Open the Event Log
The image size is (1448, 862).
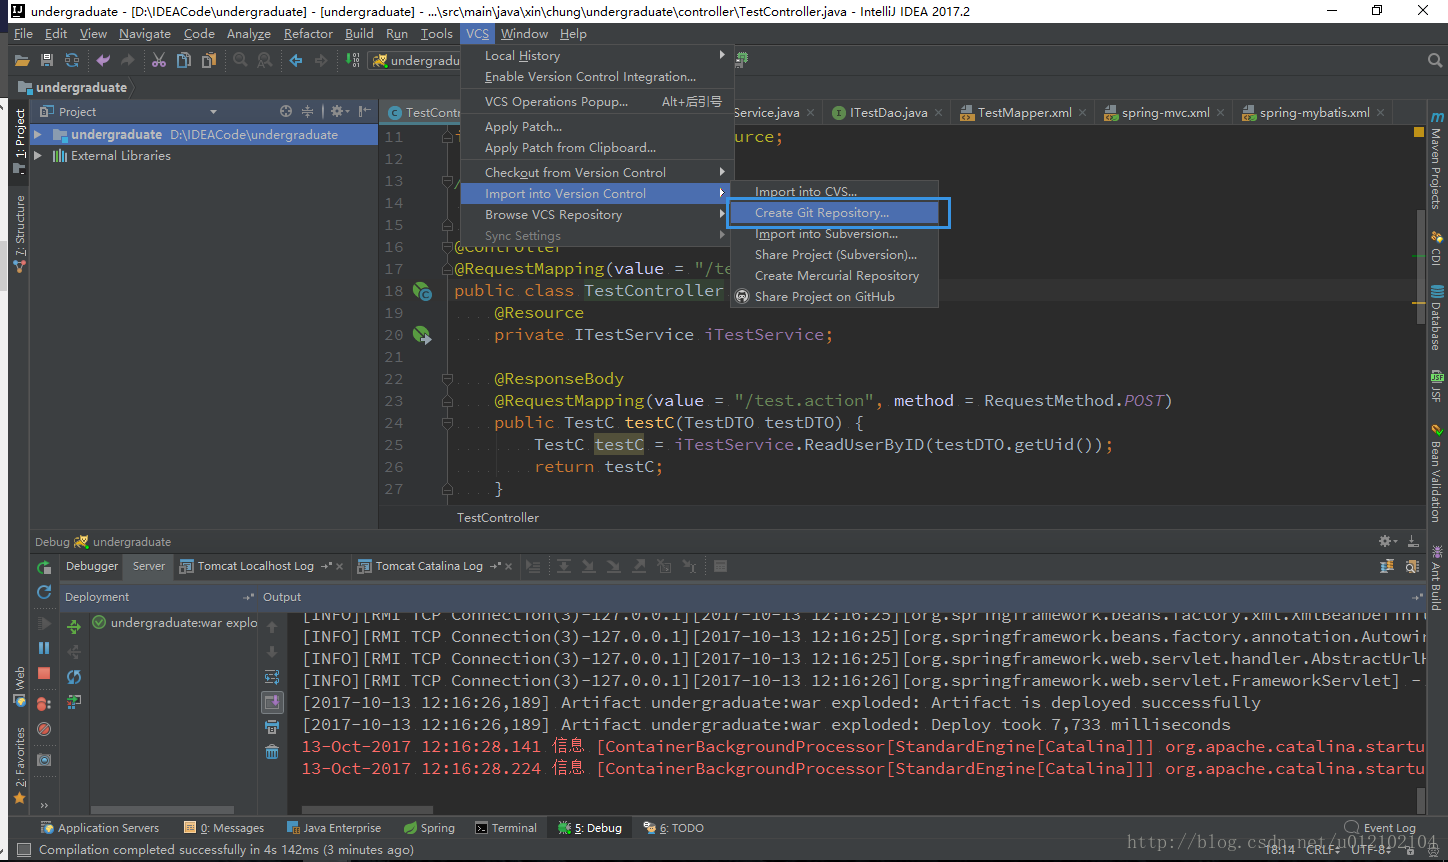coord(1380,828)
